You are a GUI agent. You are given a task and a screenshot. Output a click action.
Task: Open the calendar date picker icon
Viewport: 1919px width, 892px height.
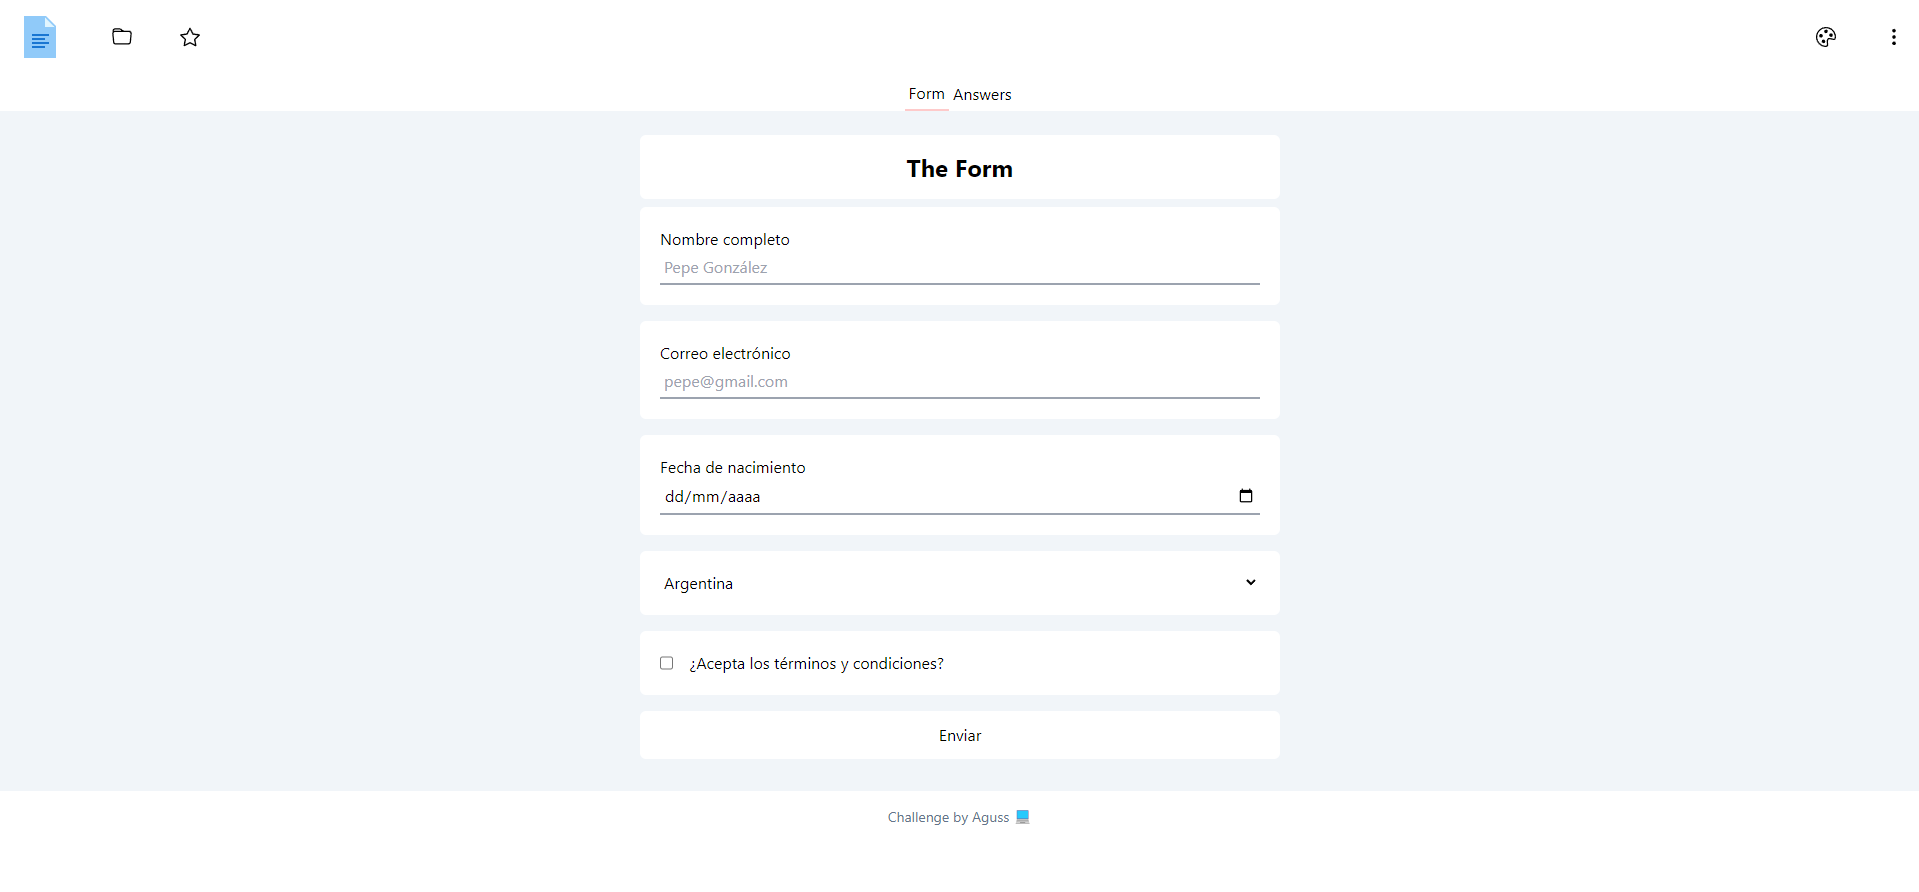[x=1246, y=496]
